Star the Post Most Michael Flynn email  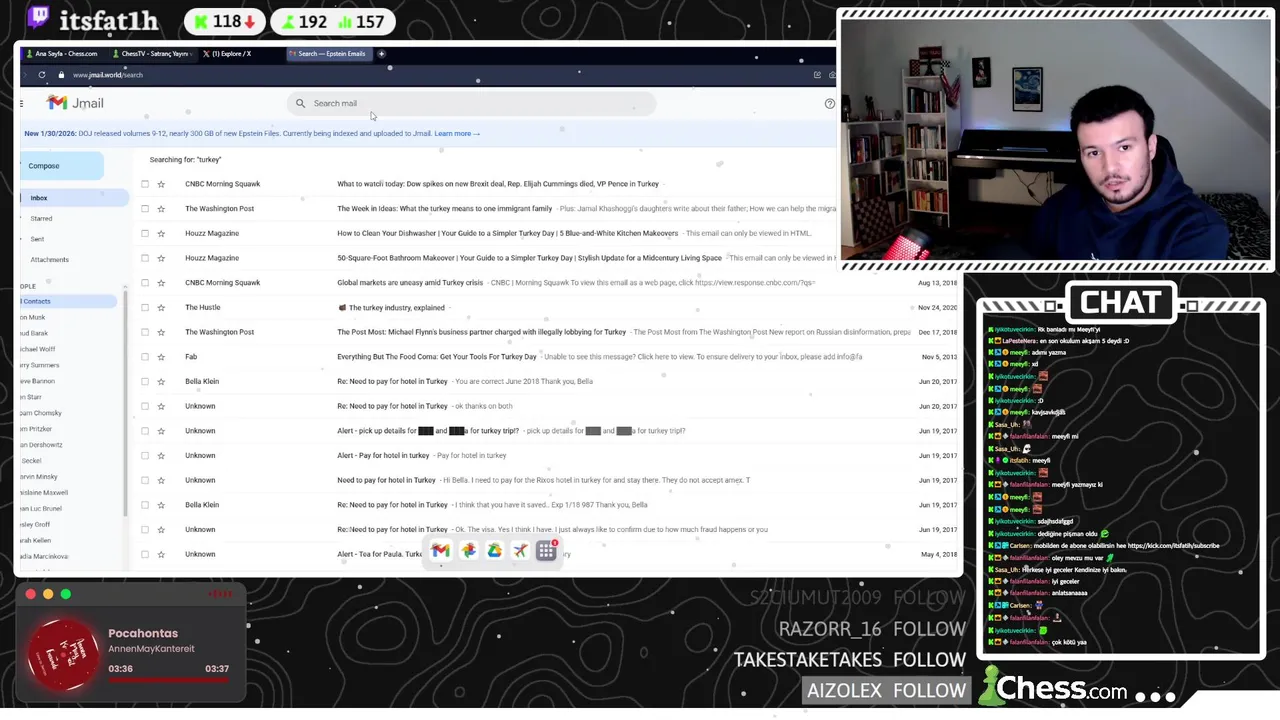click(x=161, y=332)
